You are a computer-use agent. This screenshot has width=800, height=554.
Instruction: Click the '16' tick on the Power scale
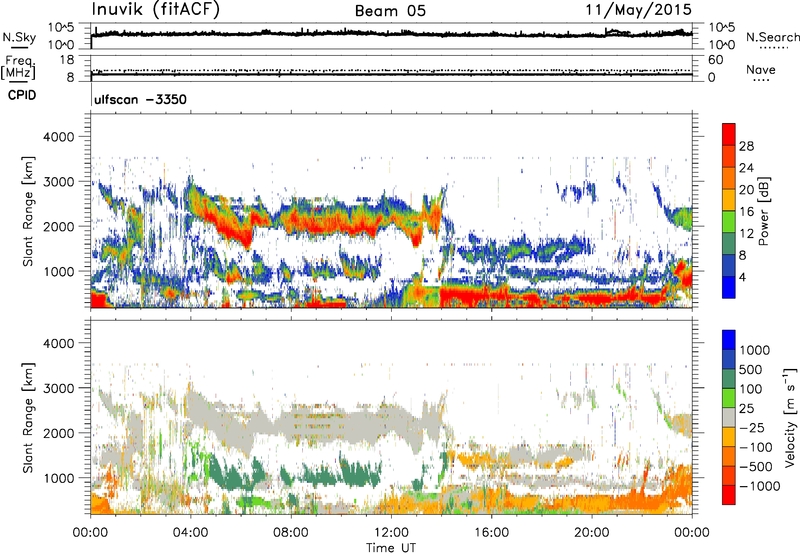point(746,212)
